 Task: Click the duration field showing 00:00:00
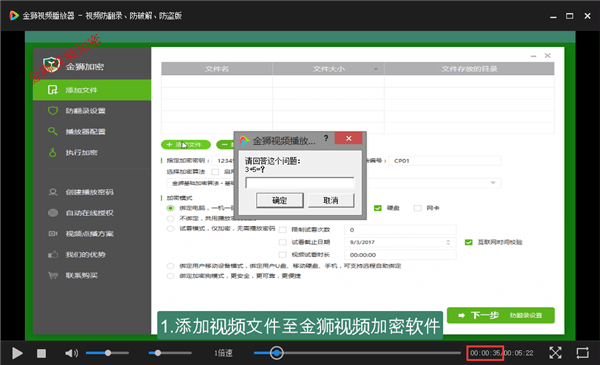[x=400, y=255]
